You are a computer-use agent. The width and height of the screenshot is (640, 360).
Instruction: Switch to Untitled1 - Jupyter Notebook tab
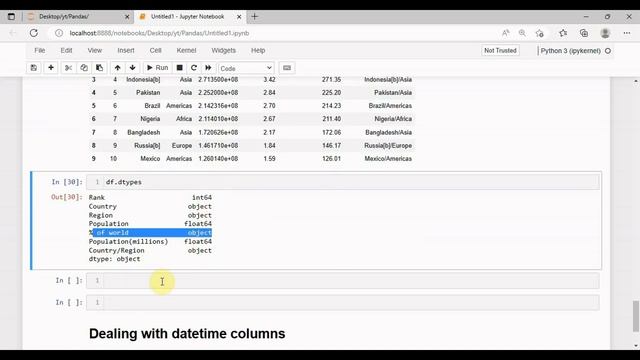coord(188,17)
